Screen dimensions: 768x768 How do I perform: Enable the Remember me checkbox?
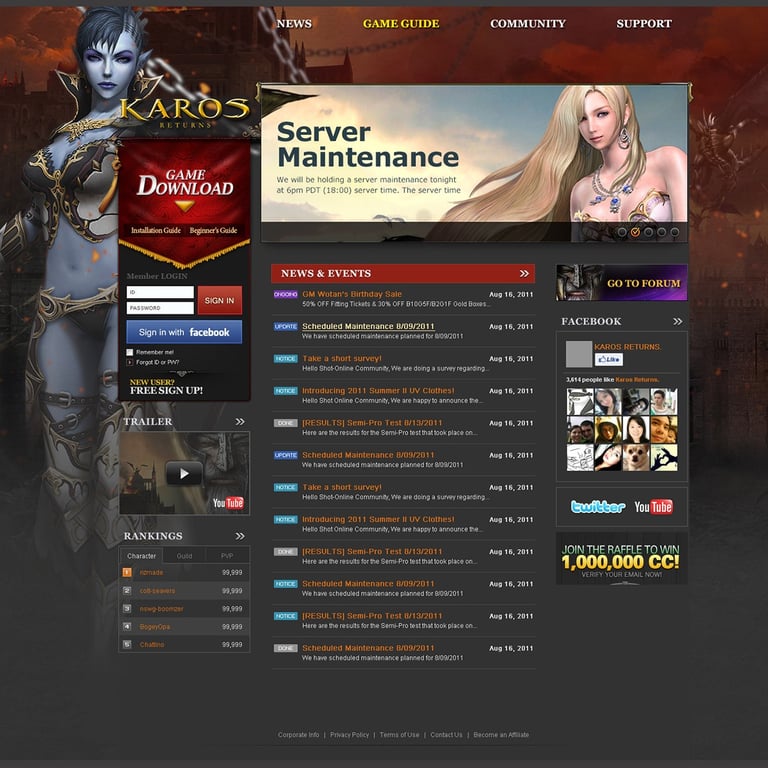pos(130,352)
